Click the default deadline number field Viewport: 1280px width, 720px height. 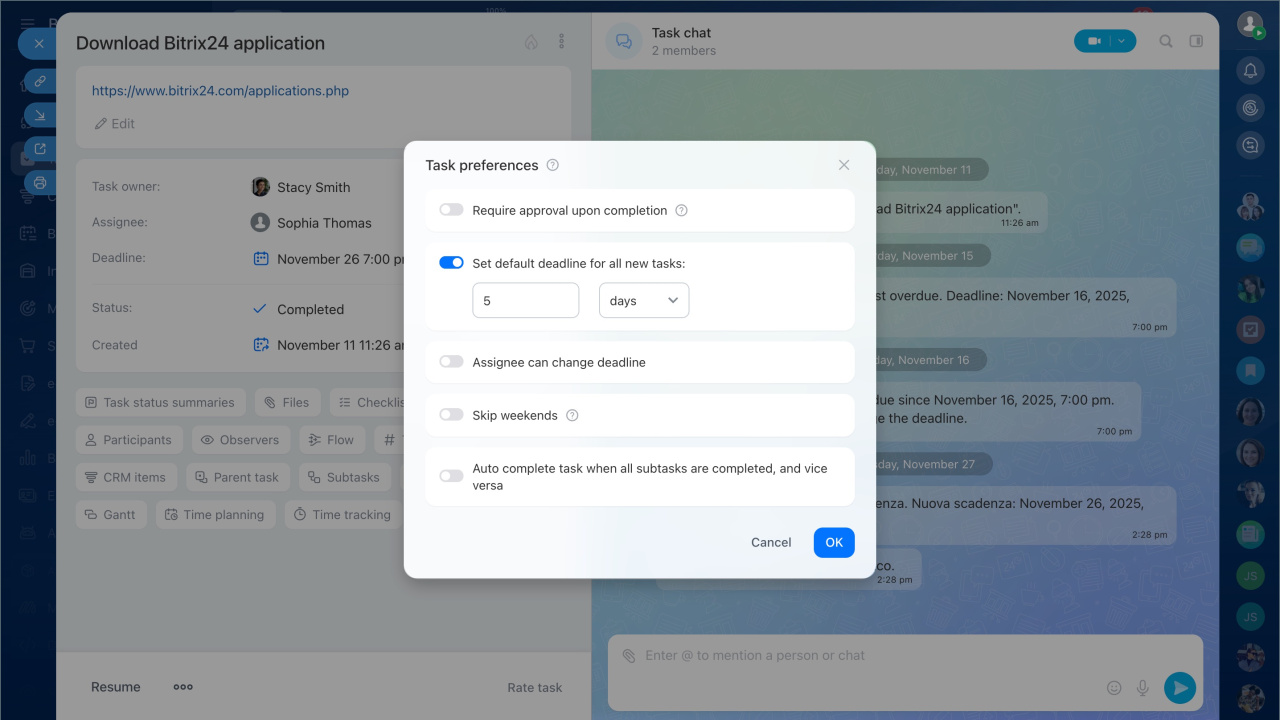click(x=525, y=301)
